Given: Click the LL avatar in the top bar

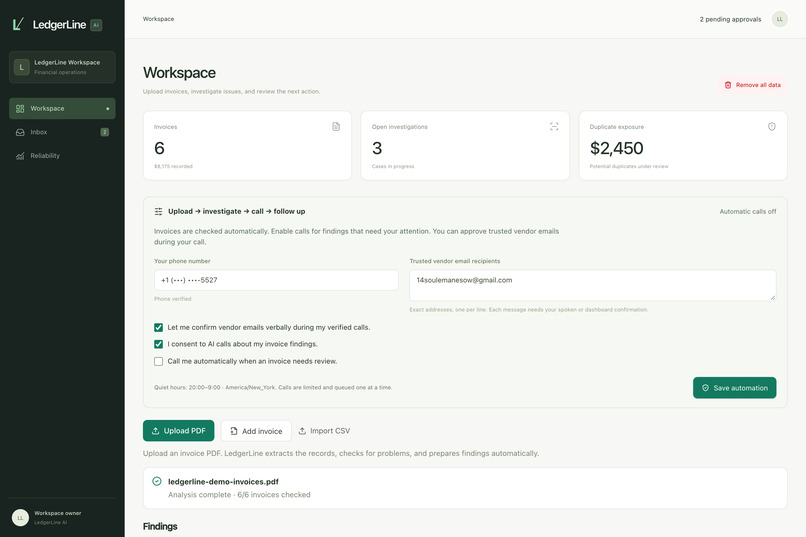Looking at the screenshot, I should (779, 19).
